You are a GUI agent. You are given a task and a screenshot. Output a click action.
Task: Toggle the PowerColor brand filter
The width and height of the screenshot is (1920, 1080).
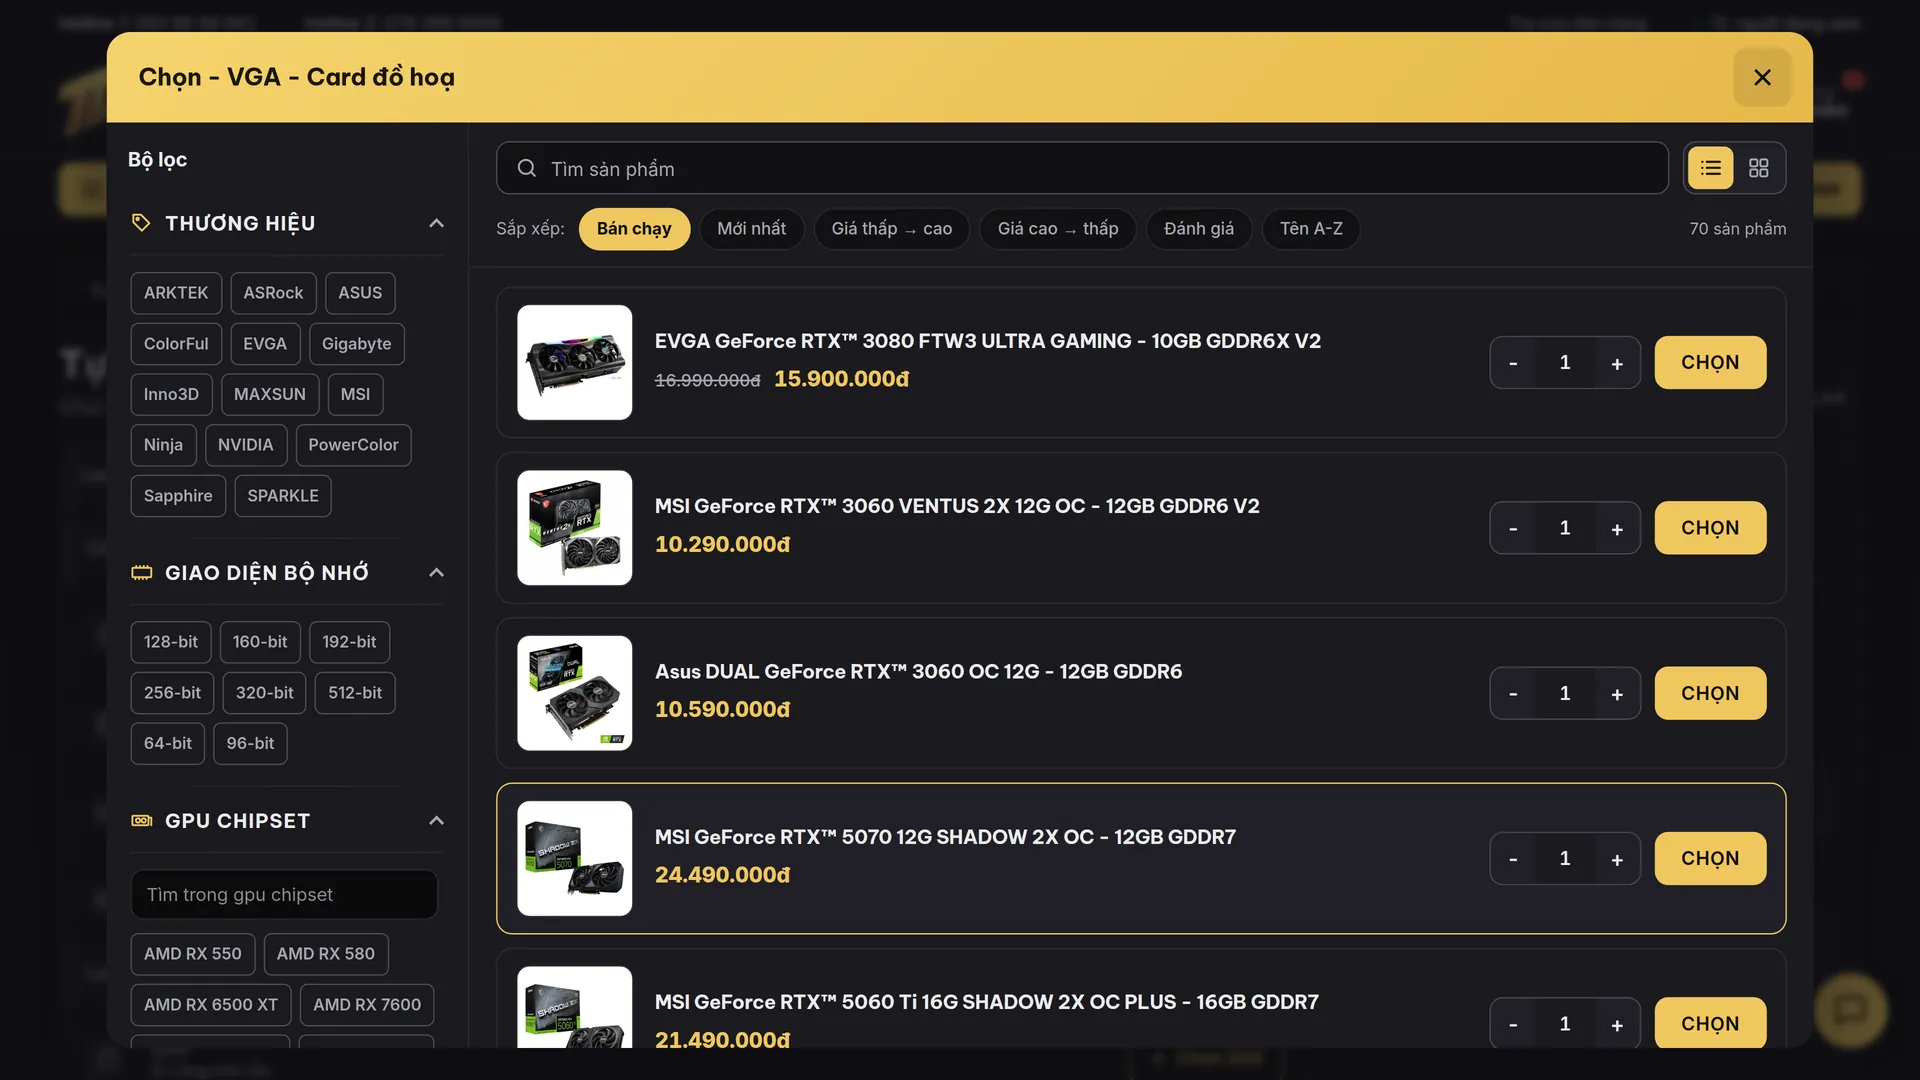353,445
